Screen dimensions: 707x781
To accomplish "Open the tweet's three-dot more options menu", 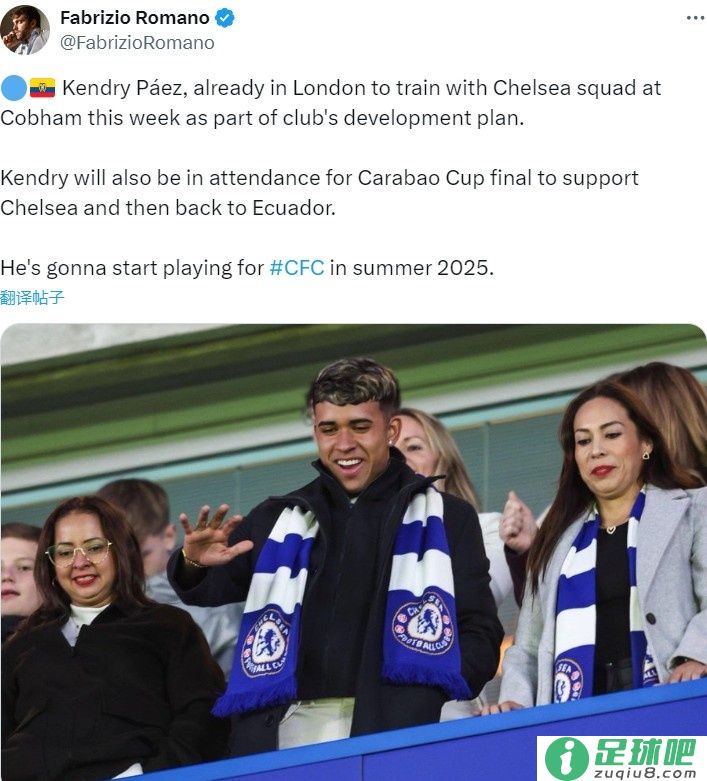I will [x=695, y=18].
